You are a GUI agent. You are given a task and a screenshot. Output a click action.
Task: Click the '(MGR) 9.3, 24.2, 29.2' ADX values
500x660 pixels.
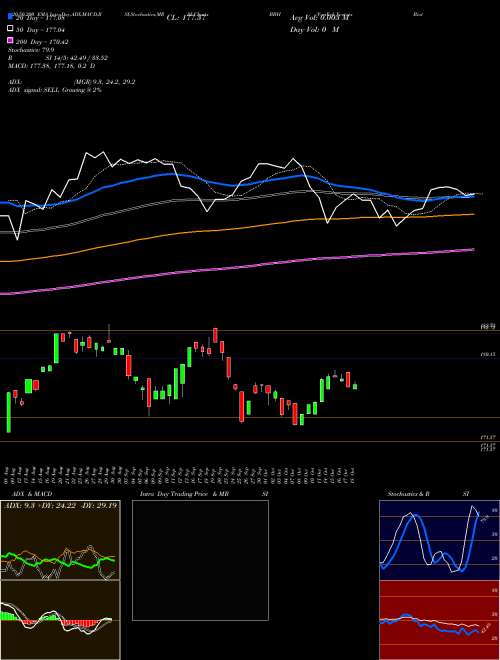point(104,82)
